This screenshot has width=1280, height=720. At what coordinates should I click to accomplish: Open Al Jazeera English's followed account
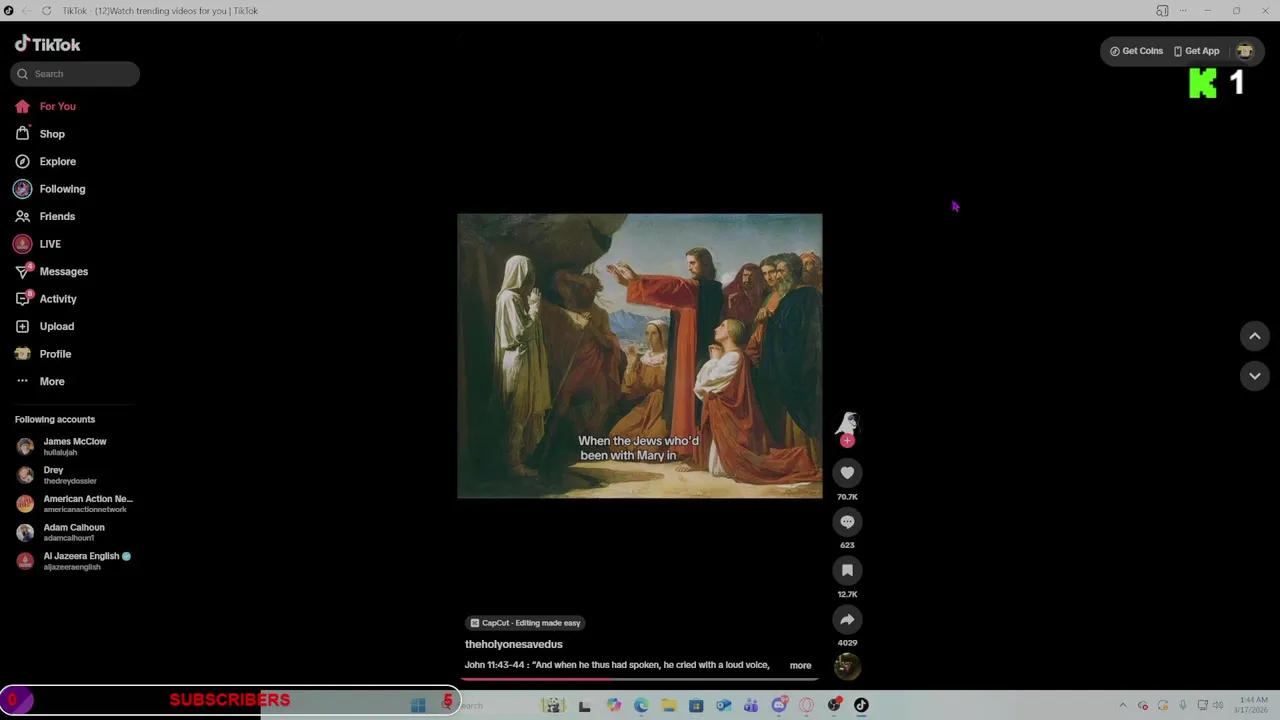click(x=73, y=561)
